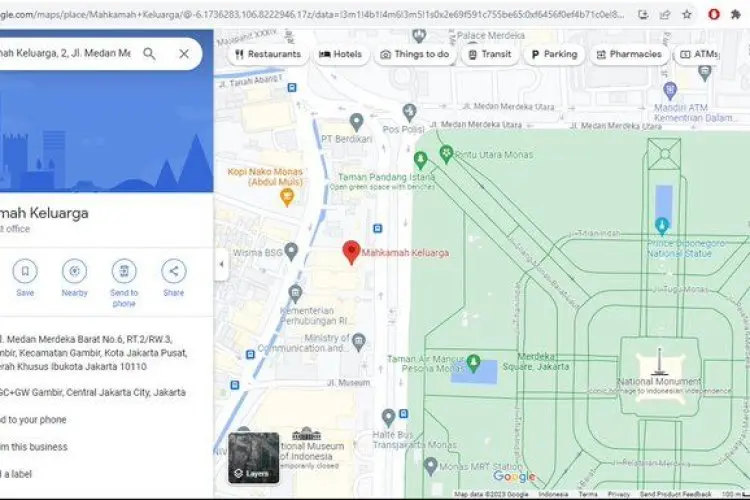Click the Merdeka Square, Jakarta label
The image size is (750, 500).
pyautogui.click(x=536, y=362)
